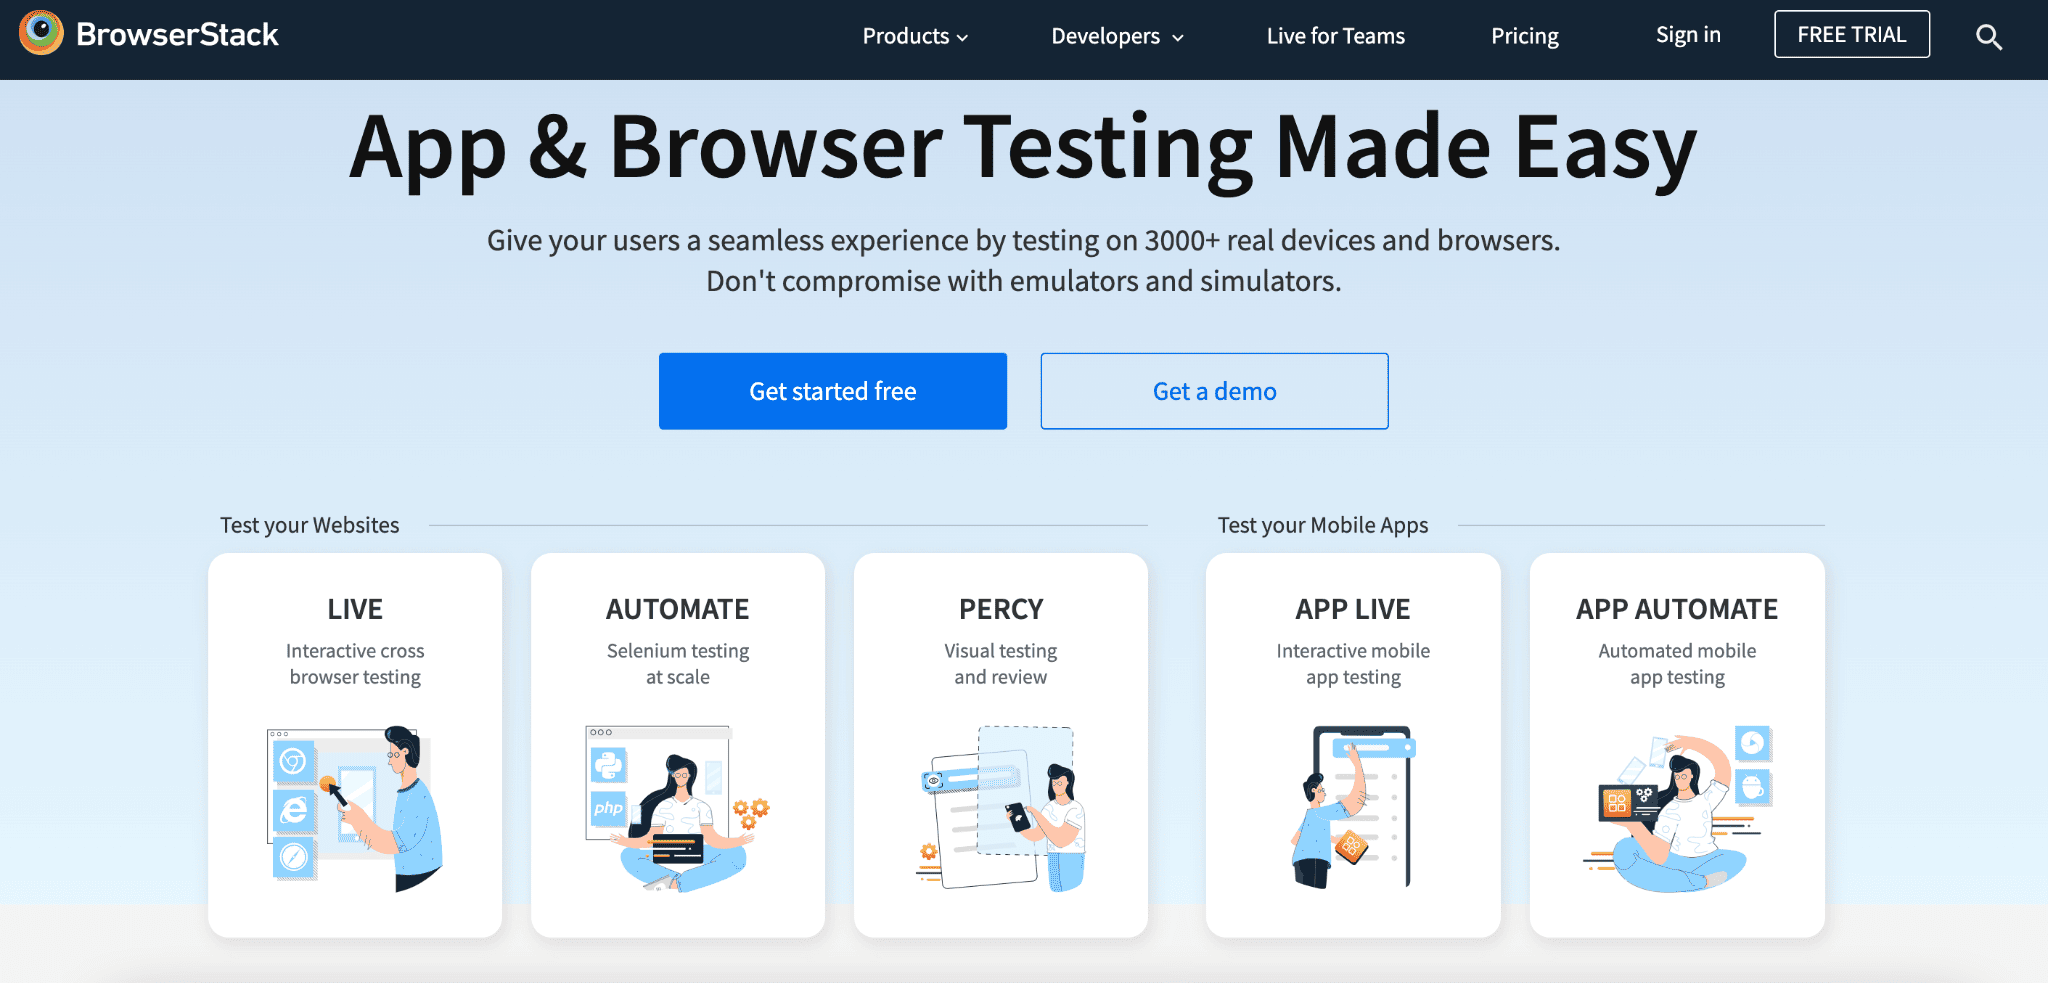
Task: Open the PERCY product title
Action: pos(1001,609)
